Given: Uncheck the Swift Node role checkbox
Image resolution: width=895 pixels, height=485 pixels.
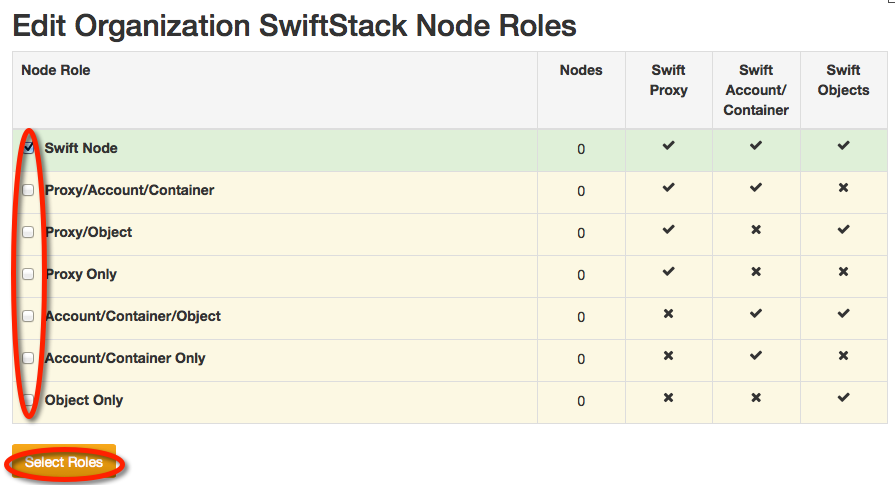Looking at the screenshot, I should [x=28, y=148].
